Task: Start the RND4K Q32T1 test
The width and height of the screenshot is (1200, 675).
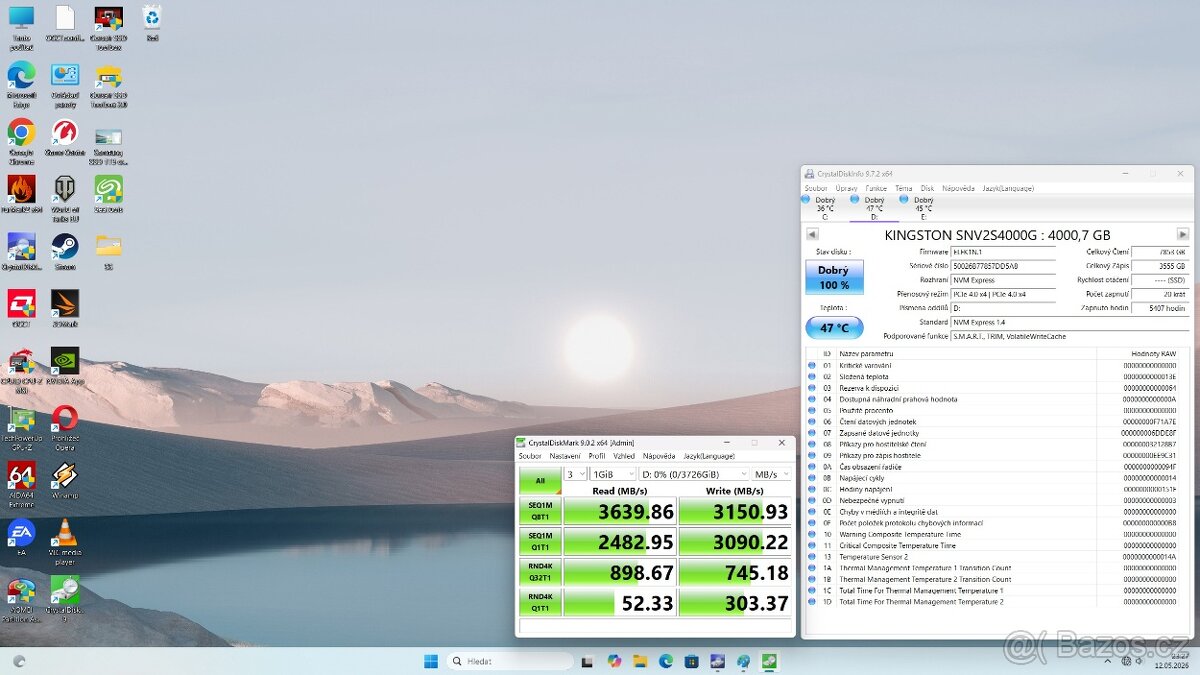Action: (540, 573)
